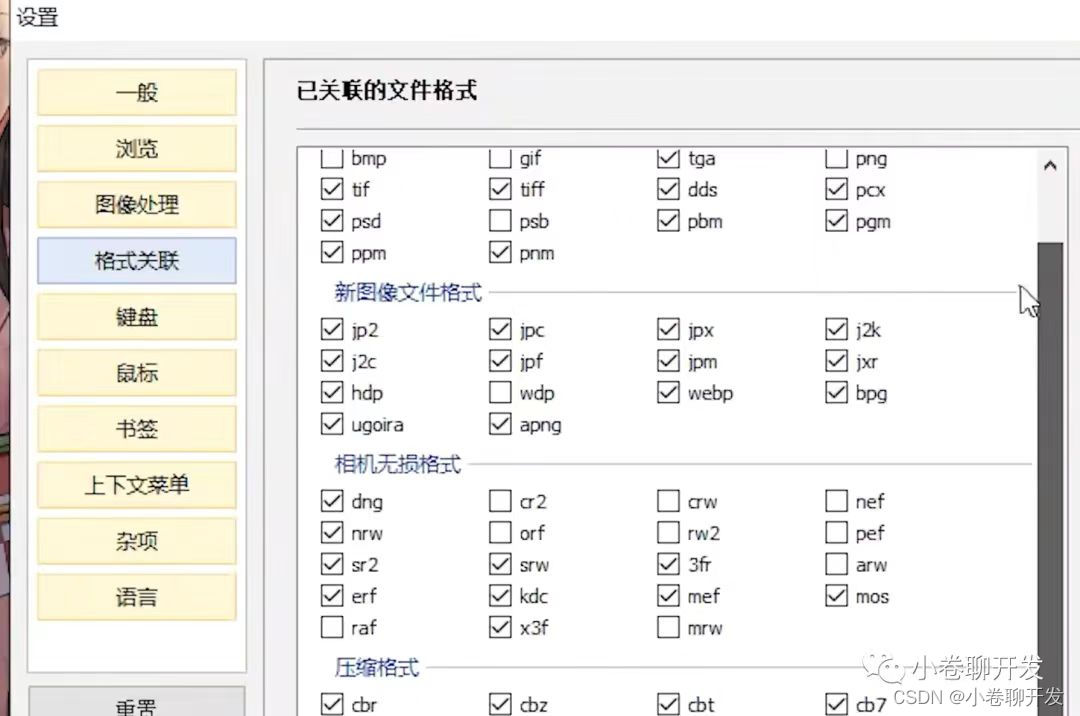This screenshot has height=716, width=1080.
Task: Uncheck the srw format checkbox
Action: point(500,565)
